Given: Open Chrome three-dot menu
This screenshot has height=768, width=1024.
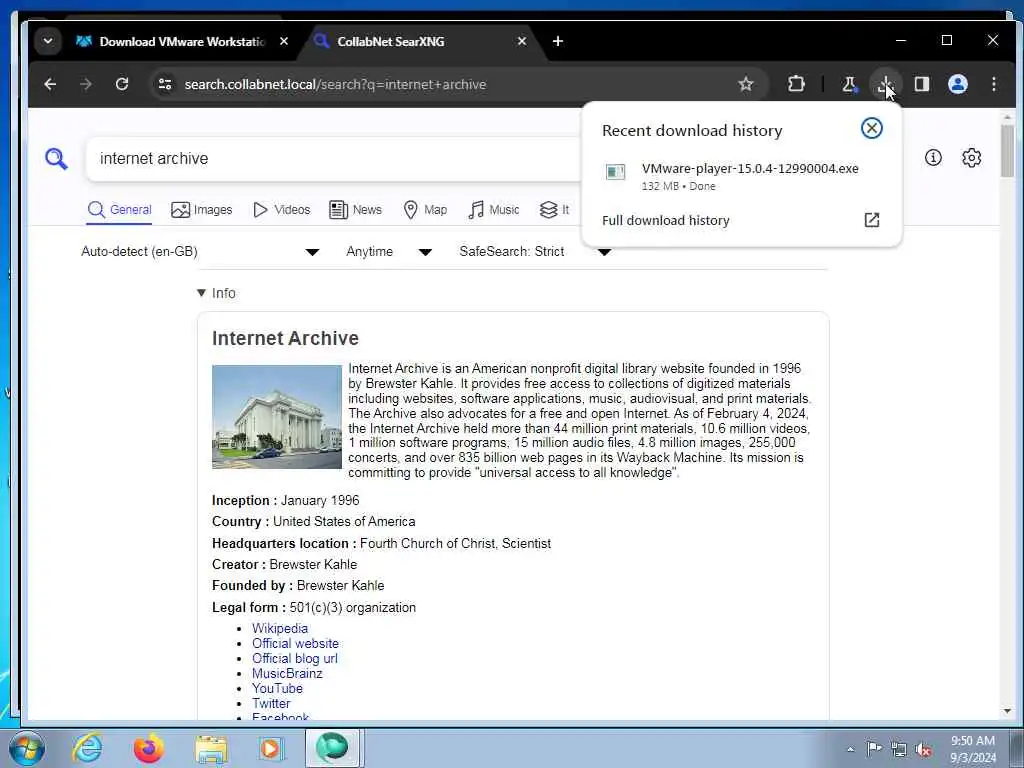Looking at the screenshot, I should pyautogui.click(x=993, y=84).
